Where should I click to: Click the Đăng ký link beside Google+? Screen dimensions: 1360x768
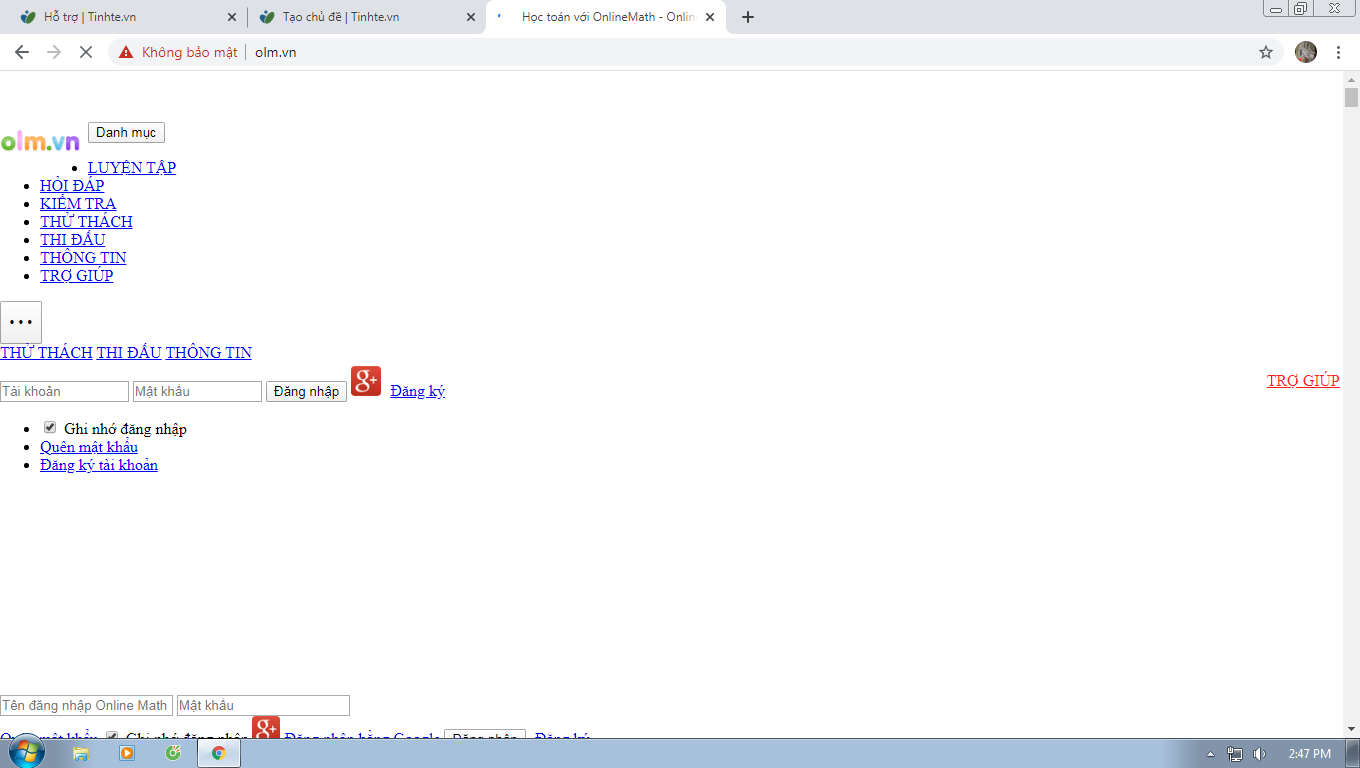(418, 391)
